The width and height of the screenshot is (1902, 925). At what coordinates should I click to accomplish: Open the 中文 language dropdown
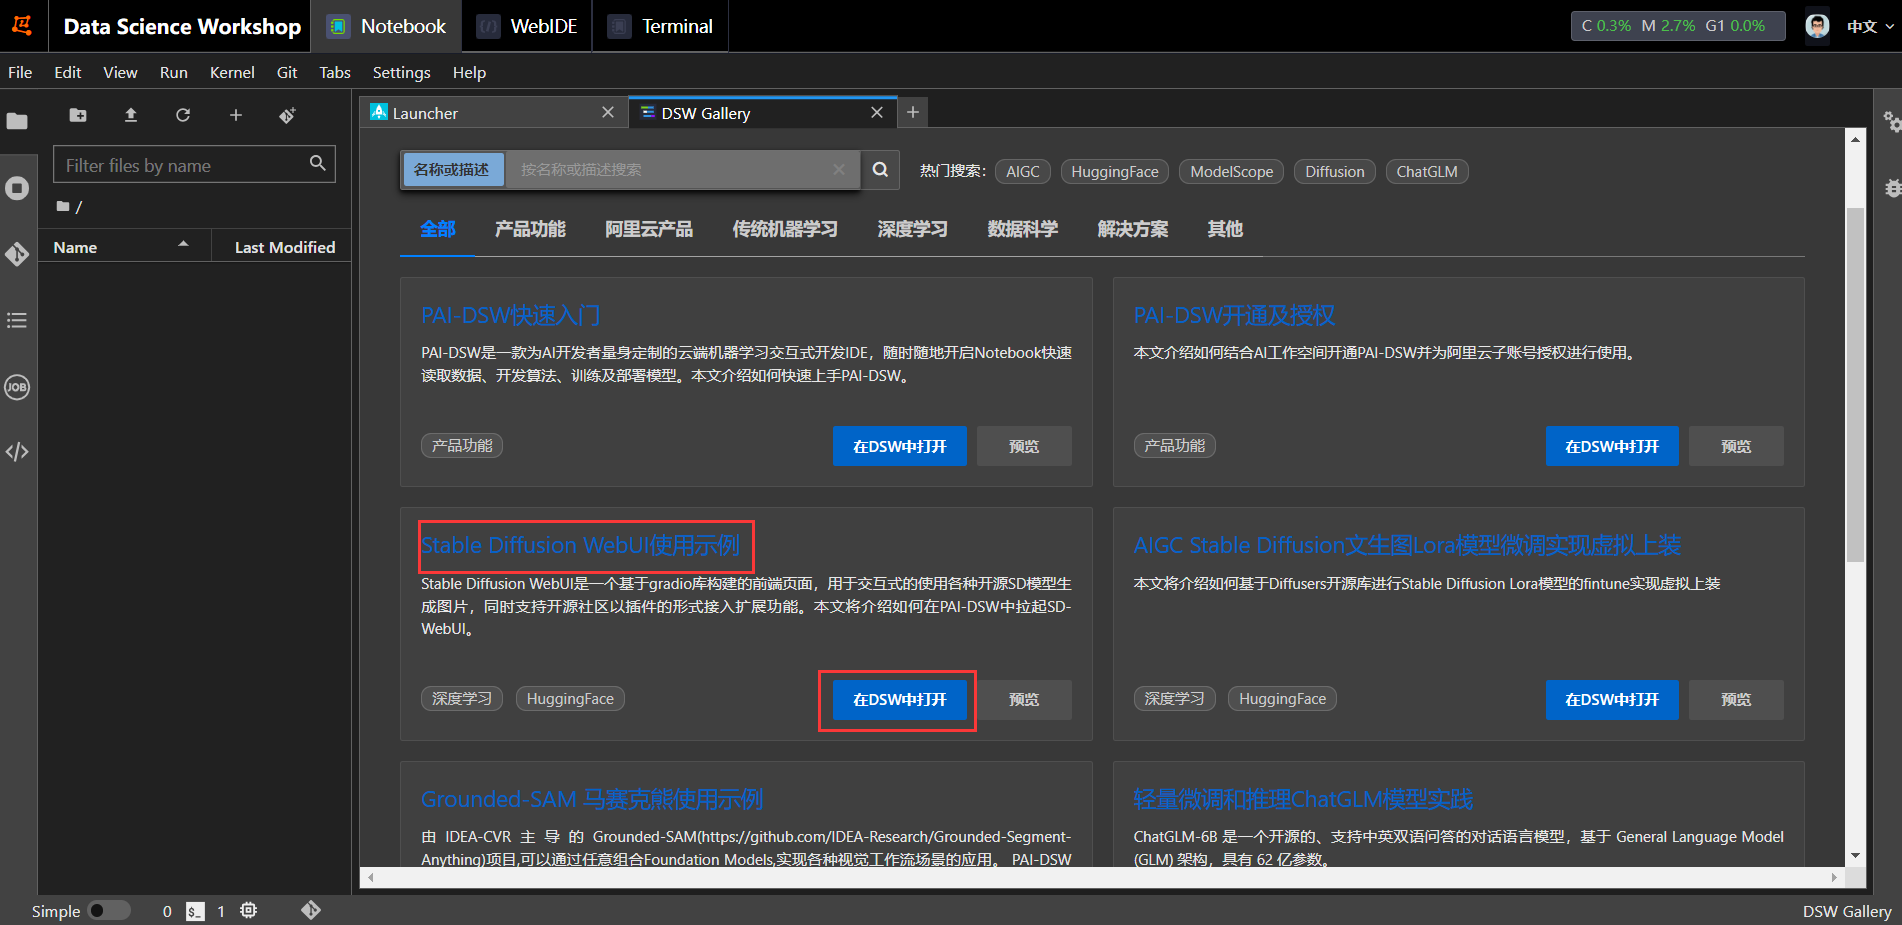[x=1870, y=27]
